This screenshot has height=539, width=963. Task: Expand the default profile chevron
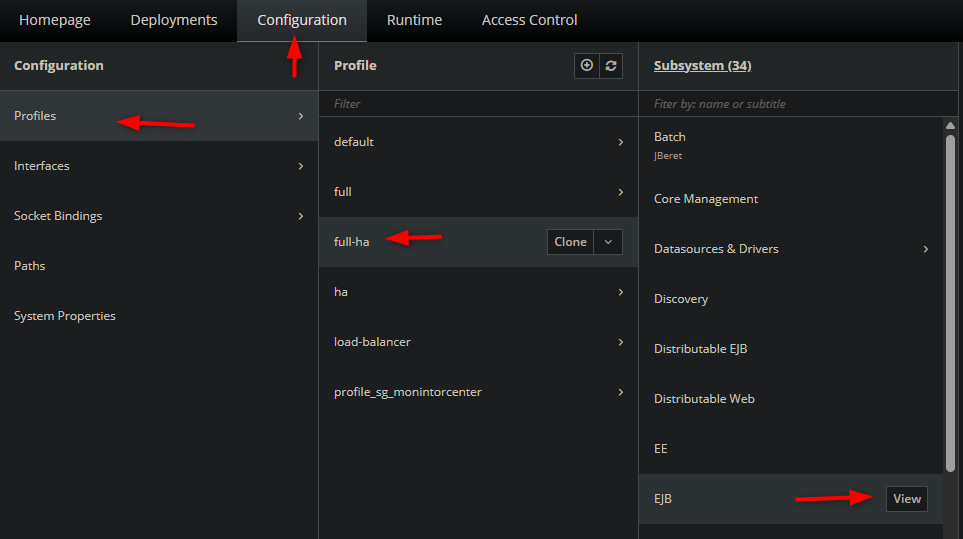[x=620, y=142]
